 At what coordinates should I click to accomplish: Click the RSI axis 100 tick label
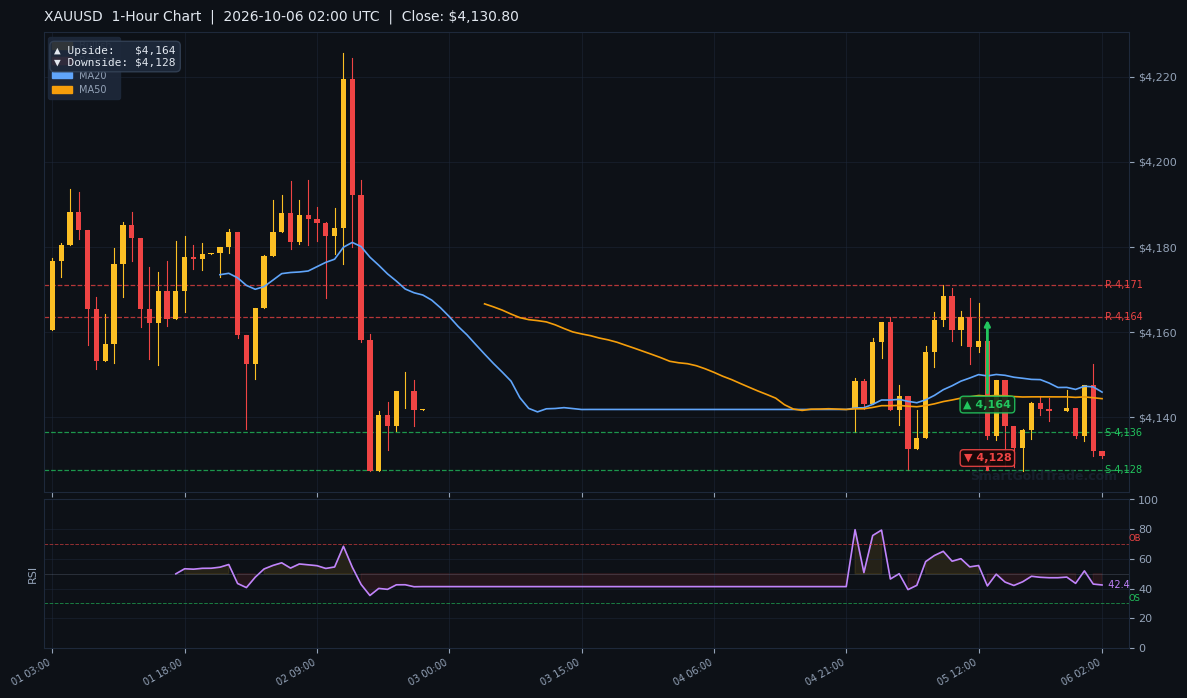[1148, 500]
